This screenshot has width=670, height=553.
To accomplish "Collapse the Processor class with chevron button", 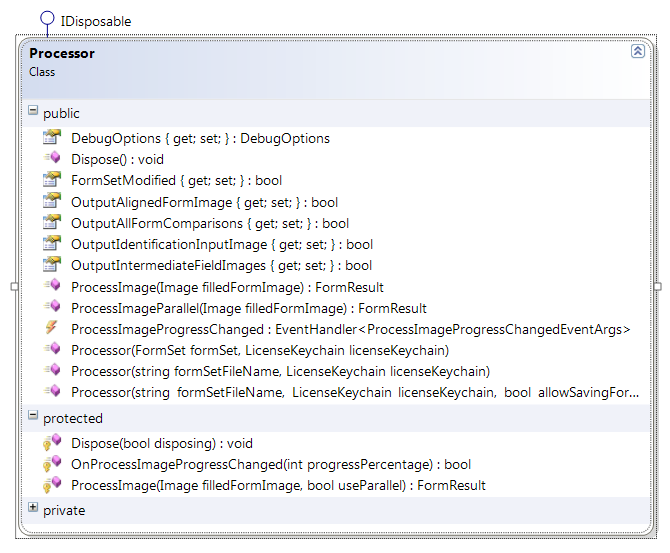I will coord(638,51).
